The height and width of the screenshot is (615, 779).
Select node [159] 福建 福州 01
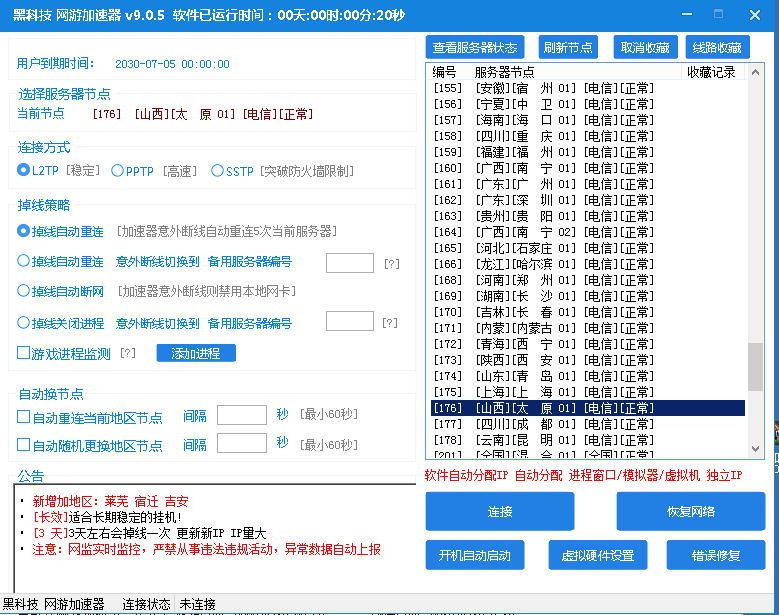click(x=588, y=152)
